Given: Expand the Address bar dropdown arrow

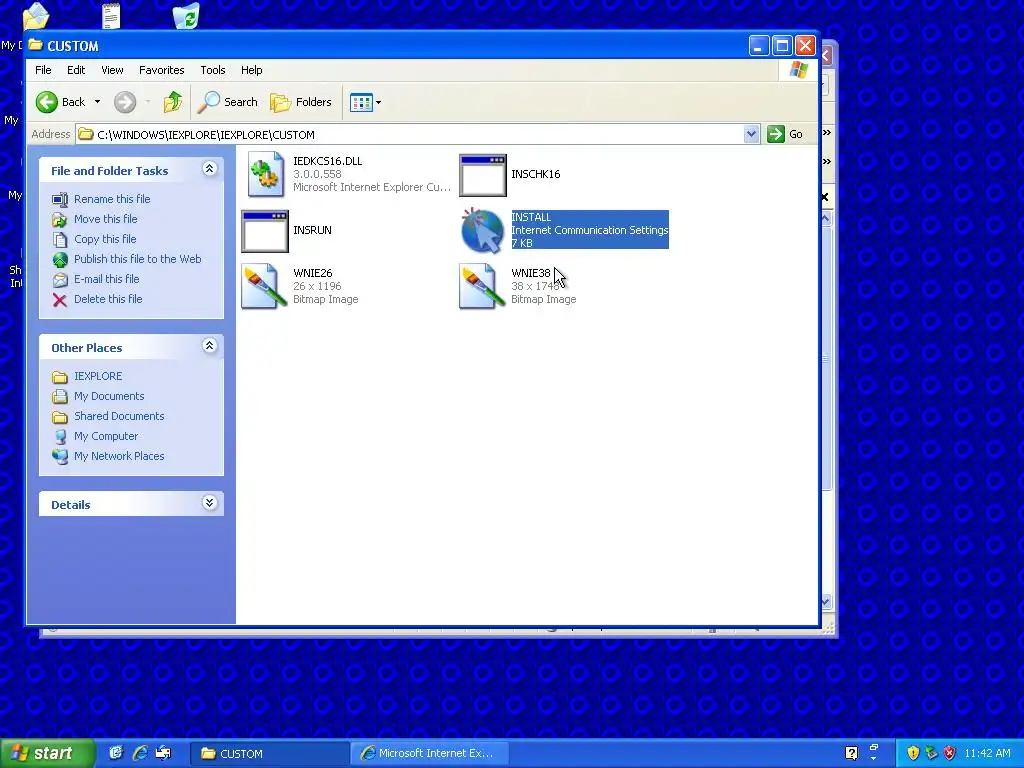Looking at the screenshot, I should 751,134.
